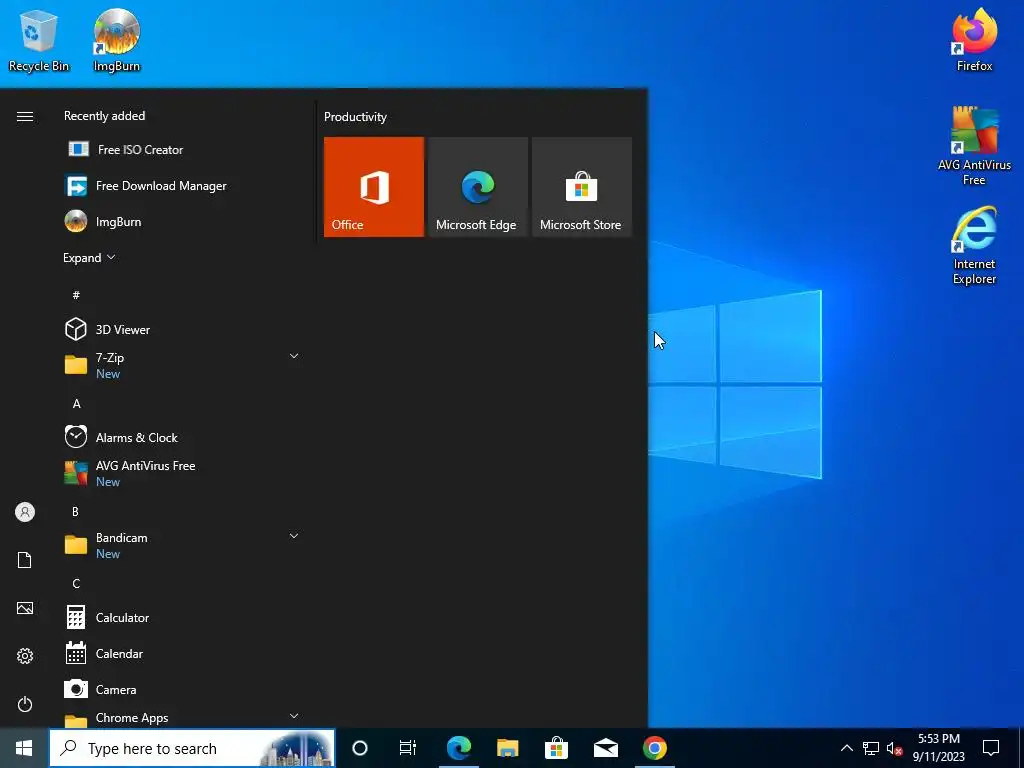The width and height of the screenshot is (1024, 768).
Task: Expand the 7-Zip folder
Action: 294,357
